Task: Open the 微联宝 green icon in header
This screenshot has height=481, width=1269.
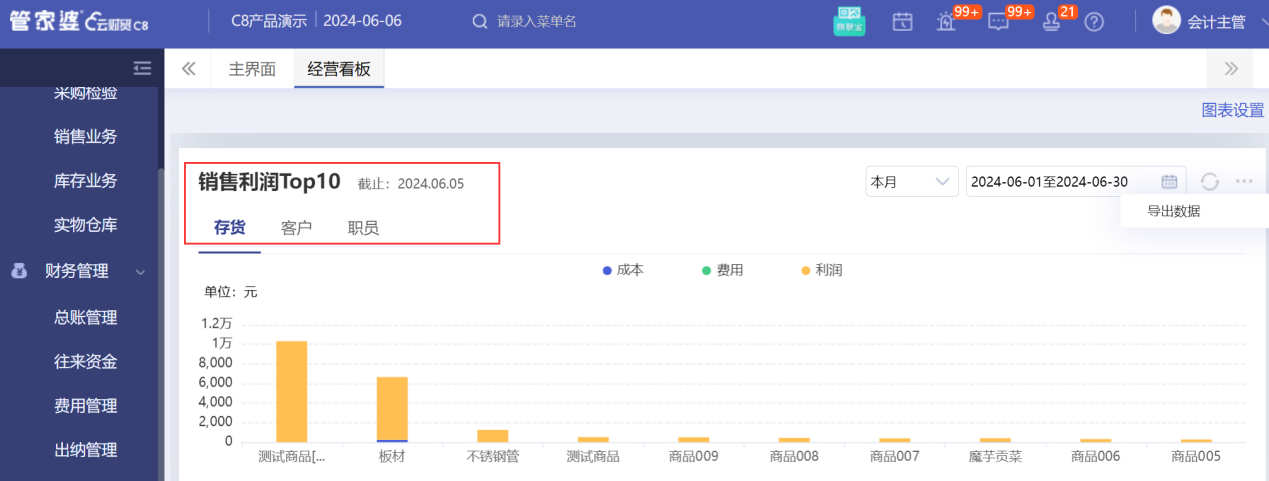Action: [x=849, y=21]
